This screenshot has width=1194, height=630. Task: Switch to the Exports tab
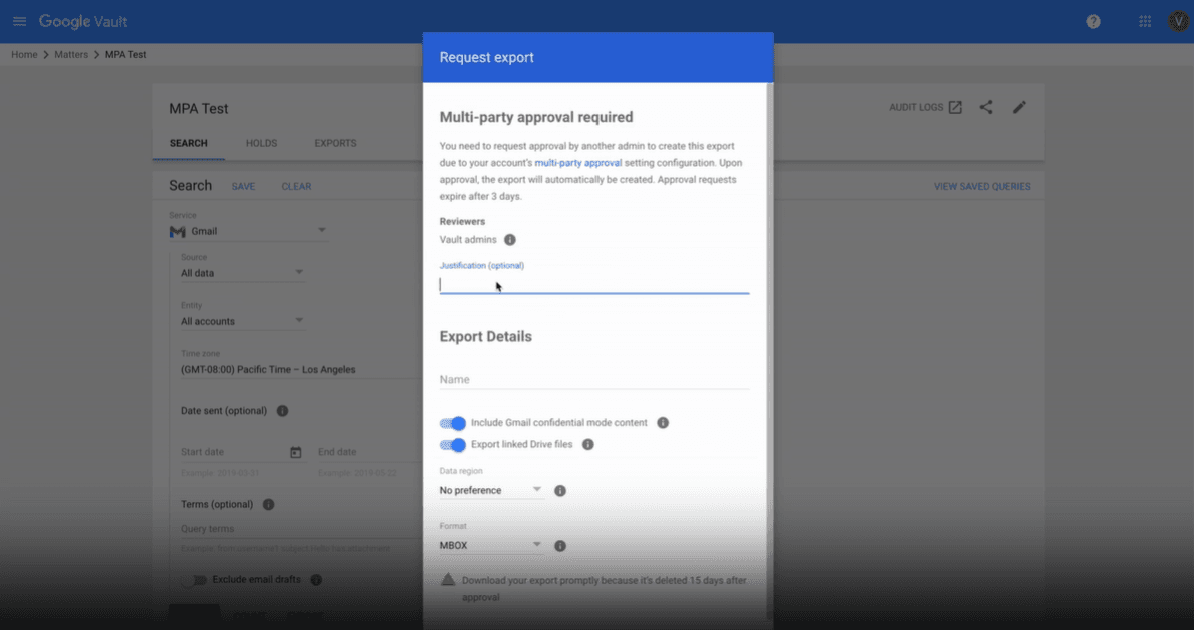coord(335,143)
